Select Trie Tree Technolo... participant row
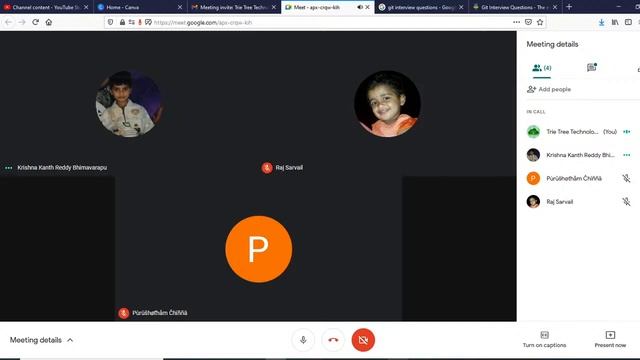 pos(579,131)
